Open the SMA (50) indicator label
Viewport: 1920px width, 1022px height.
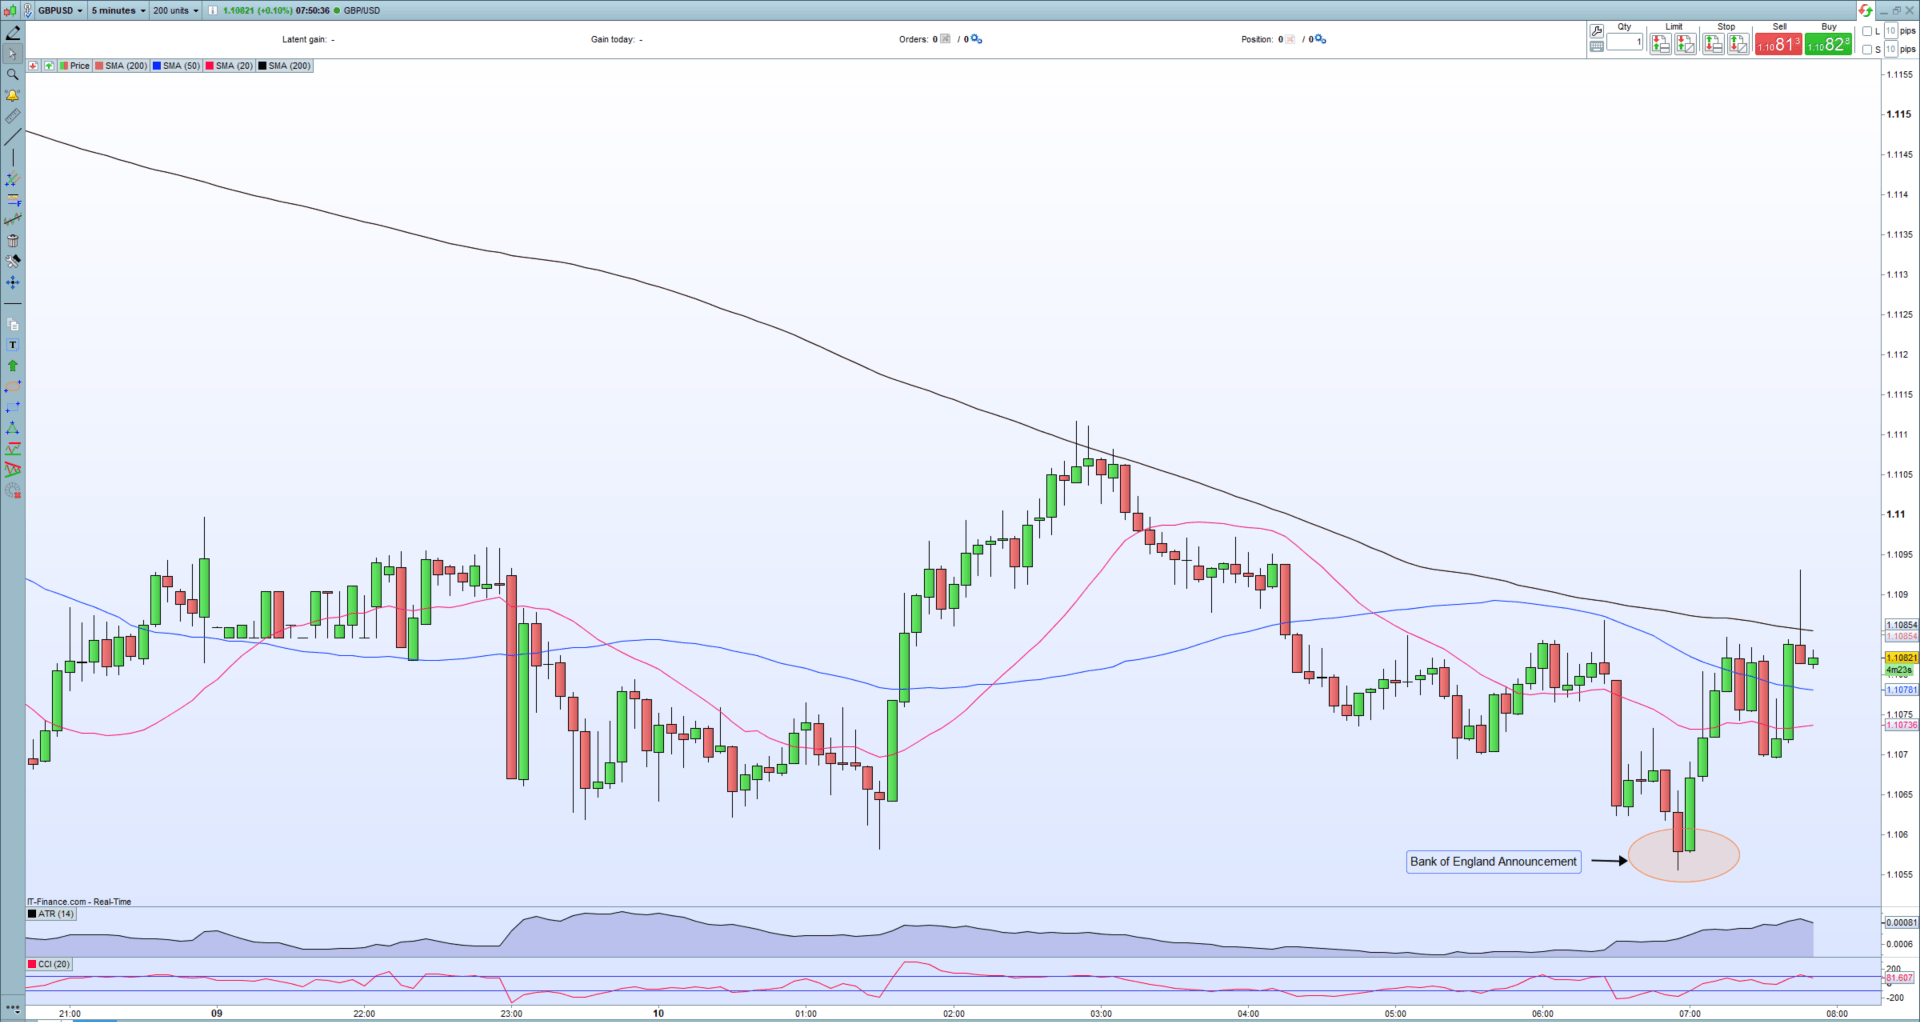click(176, 66)
